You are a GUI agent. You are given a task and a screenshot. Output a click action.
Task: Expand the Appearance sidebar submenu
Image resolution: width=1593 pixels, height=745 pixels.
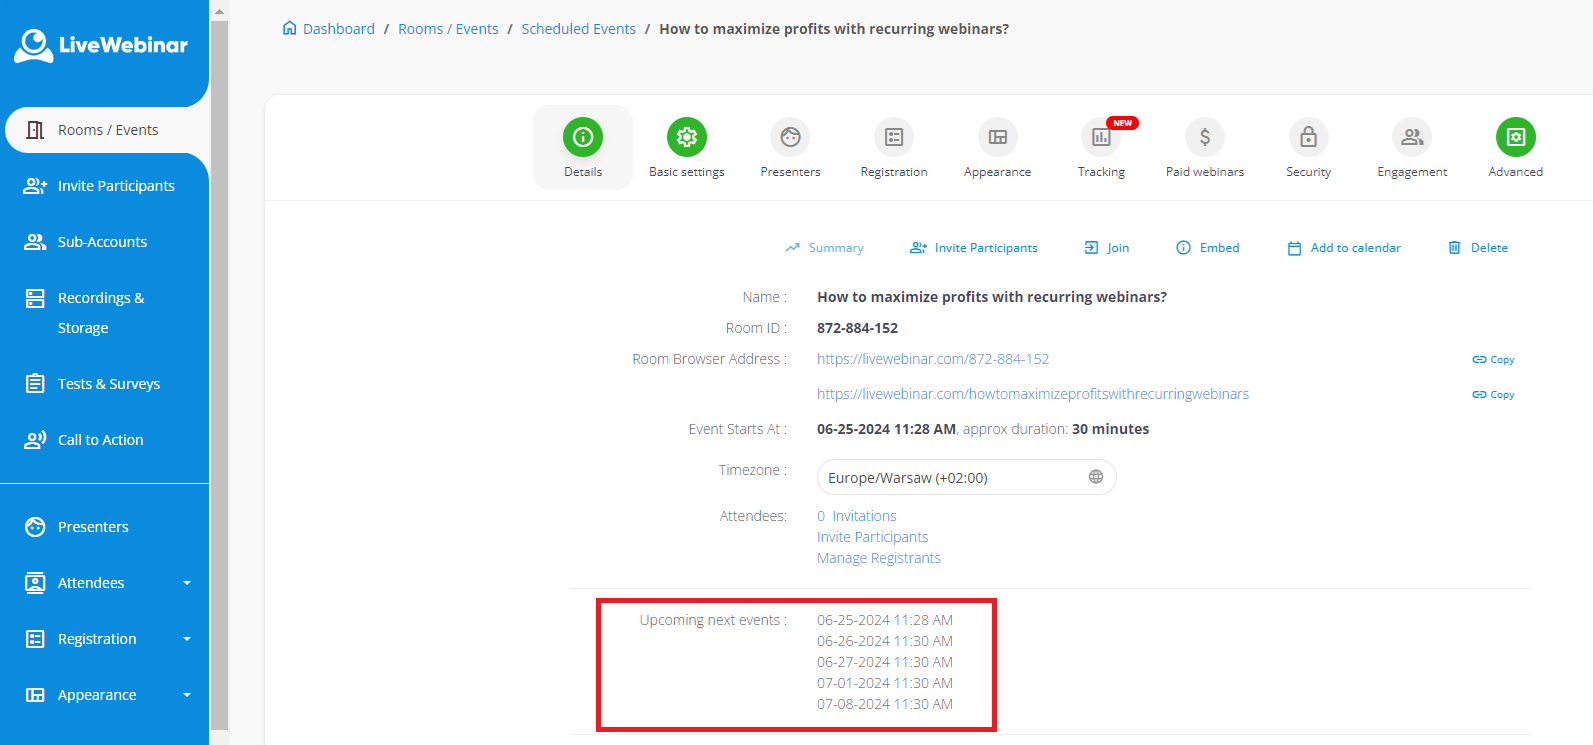click(x=186, y=695)
